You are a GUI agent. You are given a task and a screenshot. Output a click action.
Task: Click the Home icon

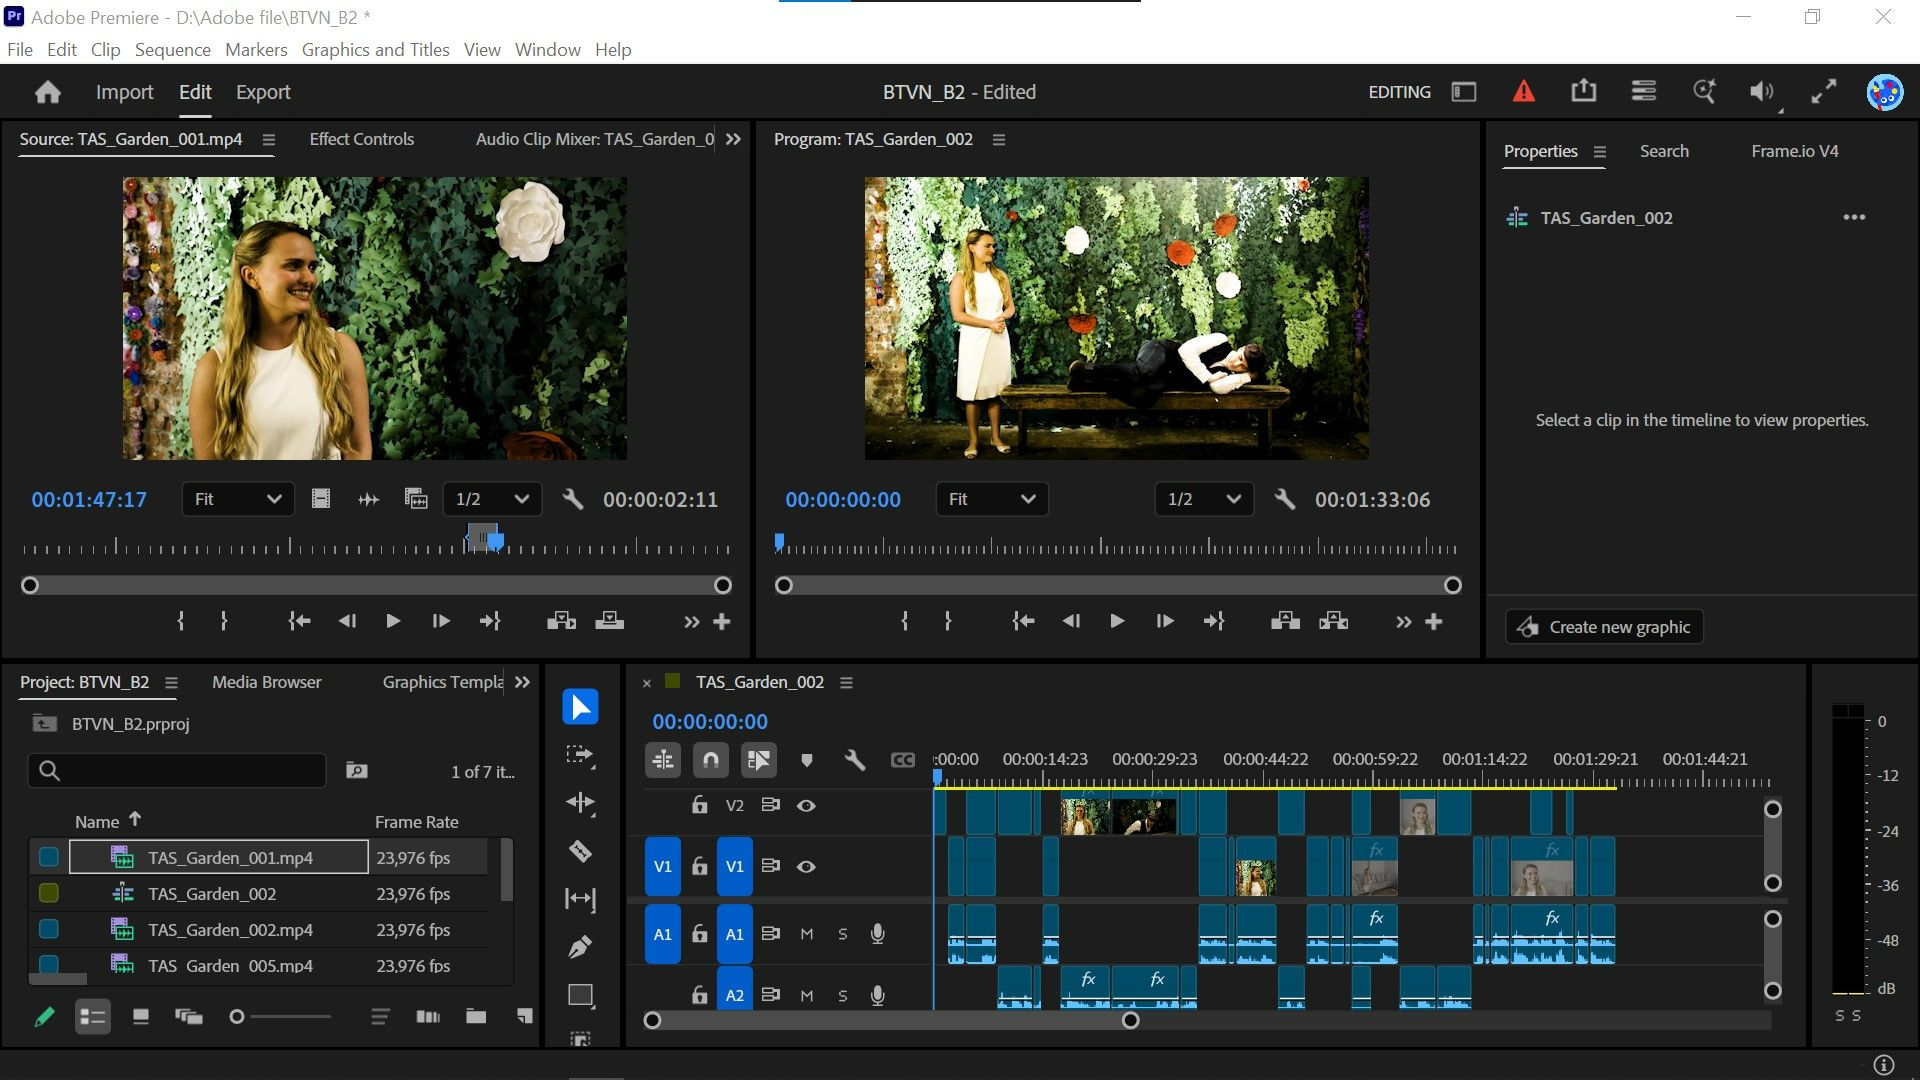(47, 92)
